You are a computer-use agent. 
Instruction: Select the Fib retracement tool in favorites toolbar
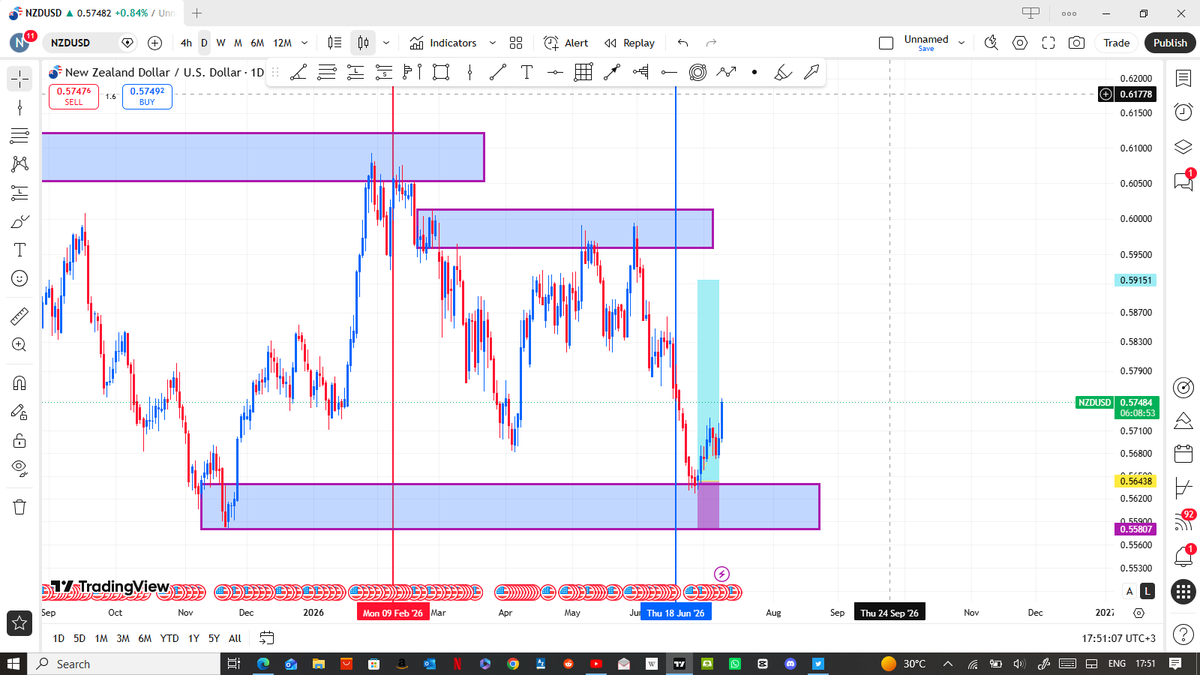[x=326, y=72]
